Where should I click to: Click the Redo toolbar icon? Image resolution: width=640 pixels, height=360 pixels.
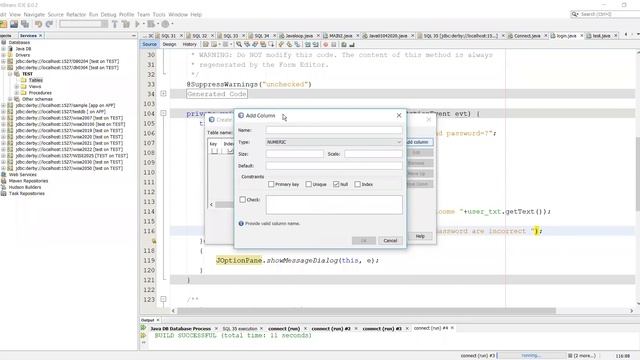click(x=49, y=24)
